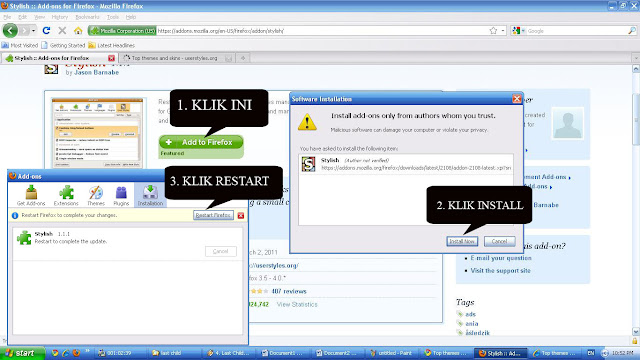Dismiss the restart notification red X

[241, 216]
